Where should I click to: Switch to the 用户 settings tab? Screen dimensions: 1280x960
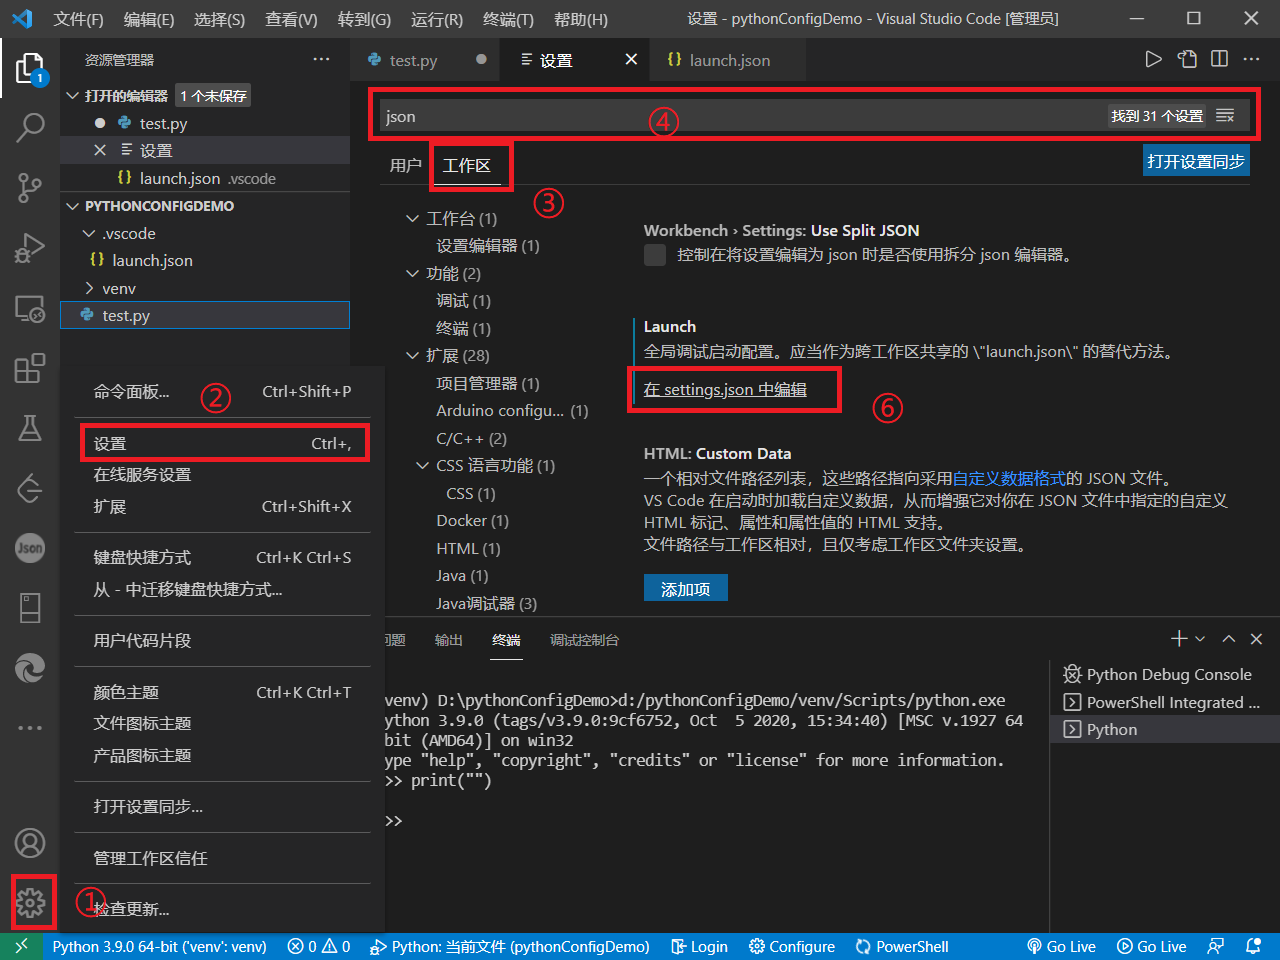(405, 165)
